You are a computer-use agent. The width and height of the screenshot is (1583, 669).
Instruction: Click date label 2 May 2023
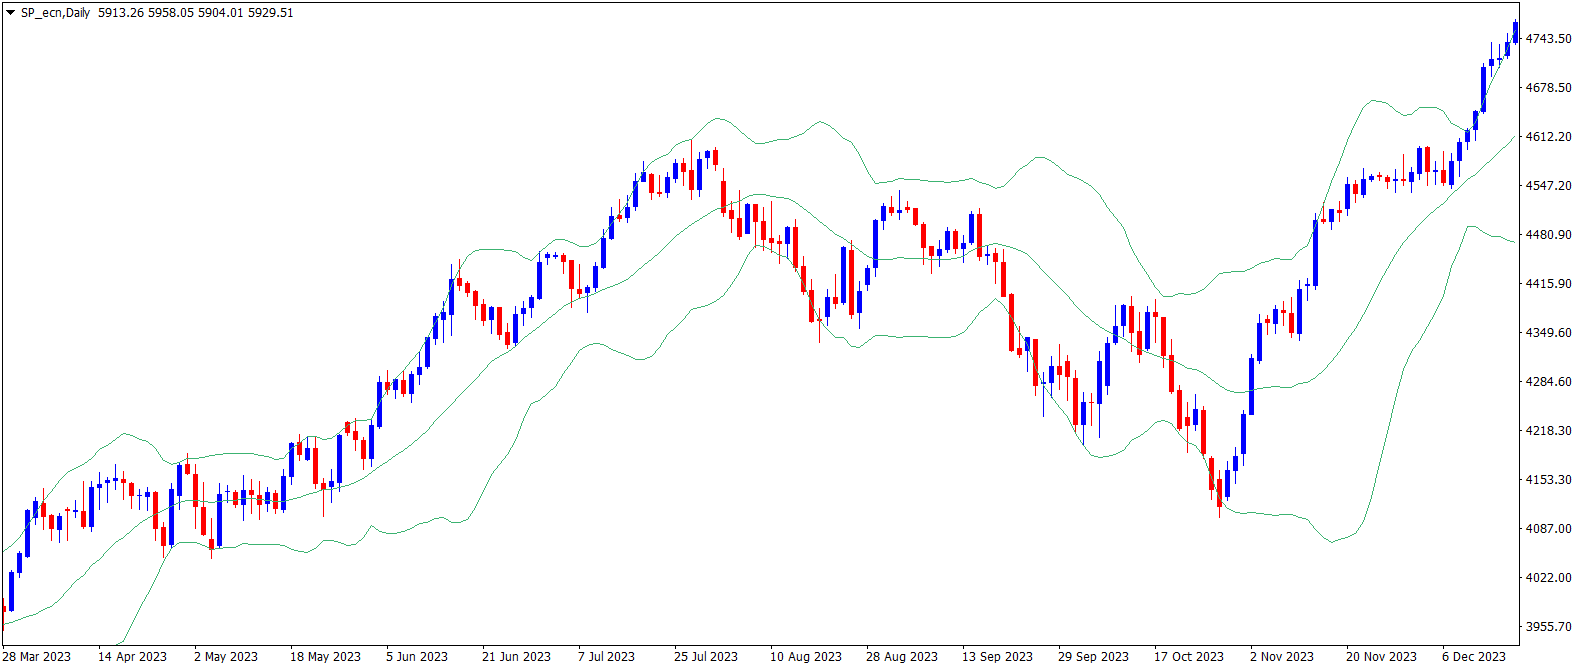pos(225,657)
